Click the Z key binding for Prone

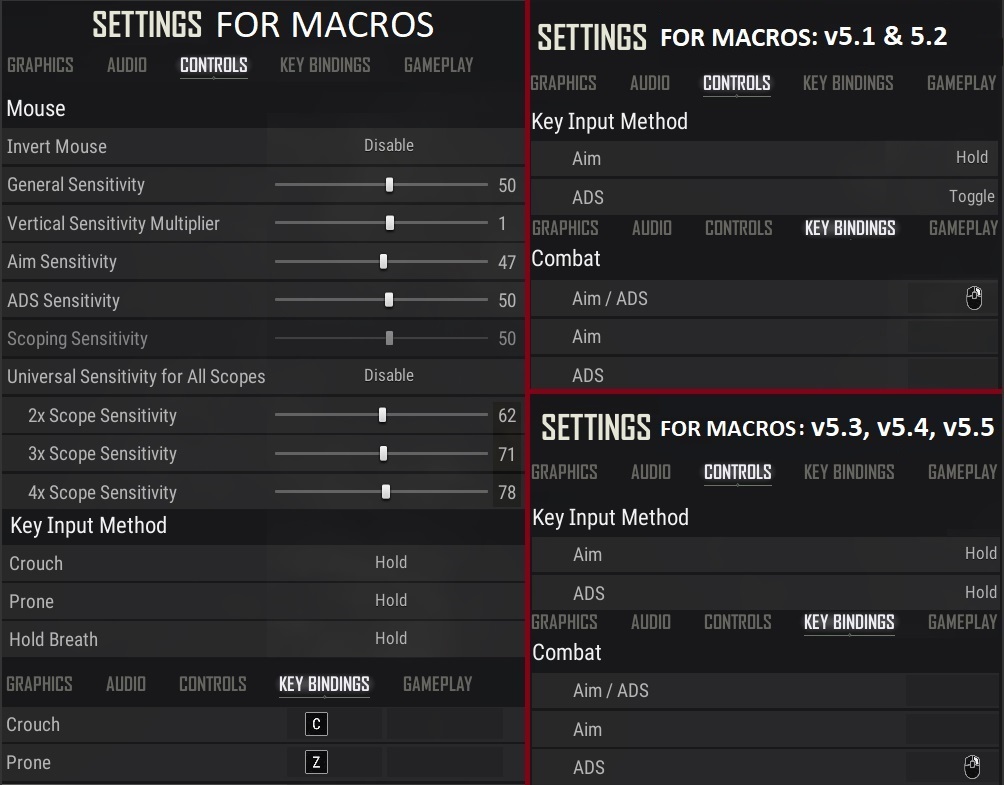316,762
